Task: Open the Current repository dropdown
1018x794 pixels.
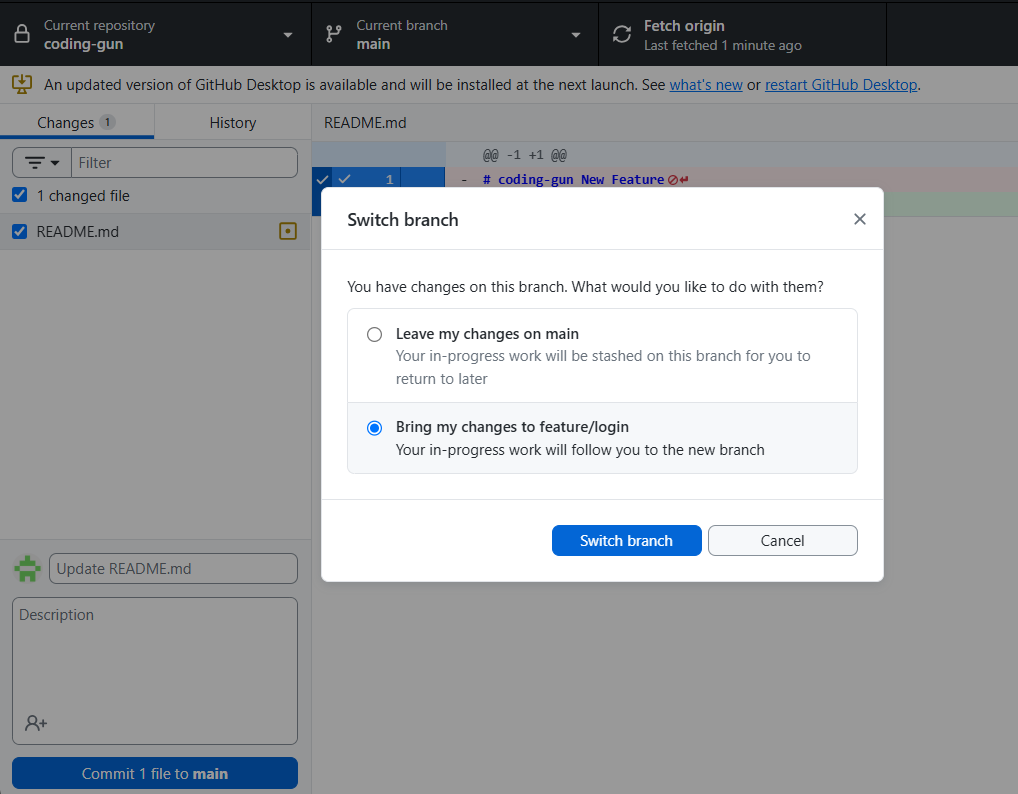Action: click(x=156, y=34)
